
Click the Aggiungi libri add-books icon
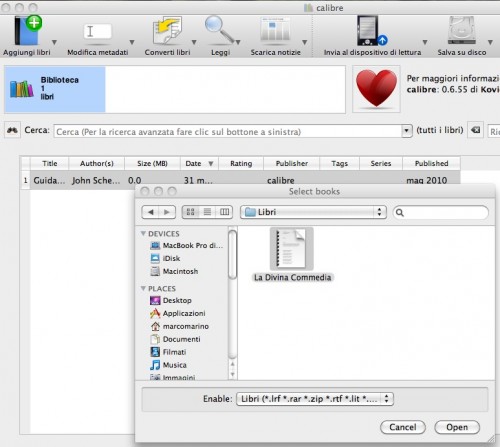28,31
